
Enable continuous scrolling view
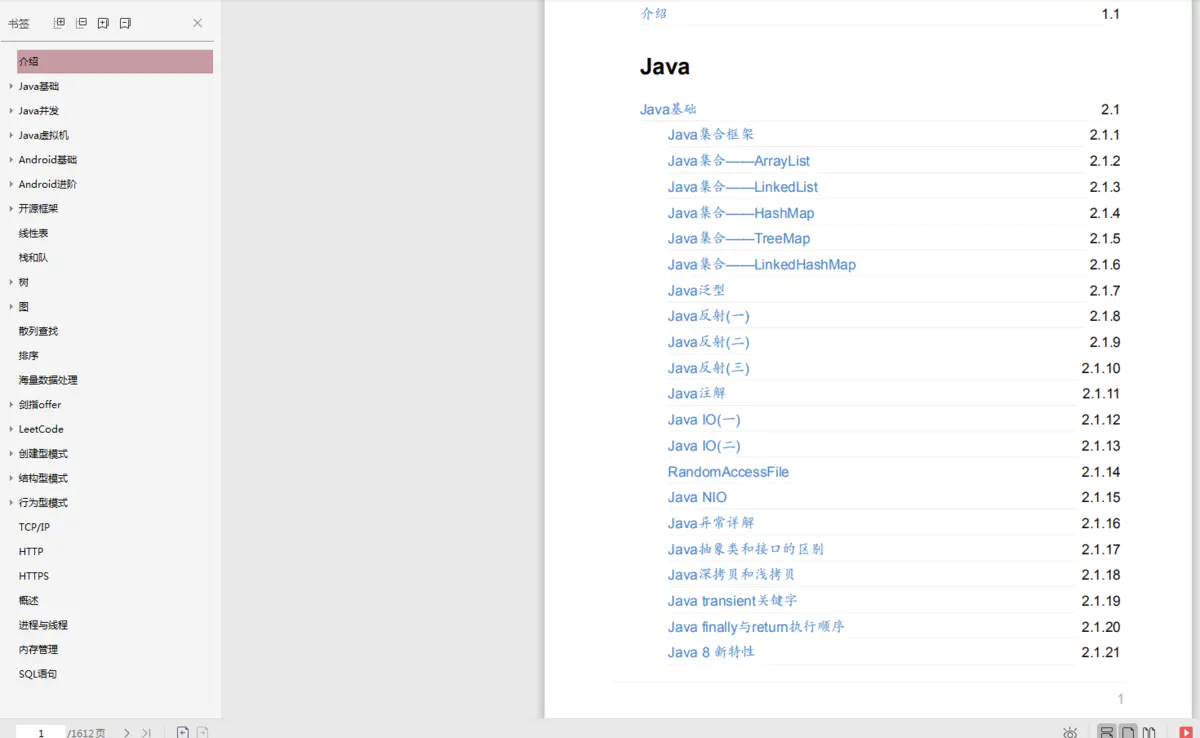pos(1106,733)
